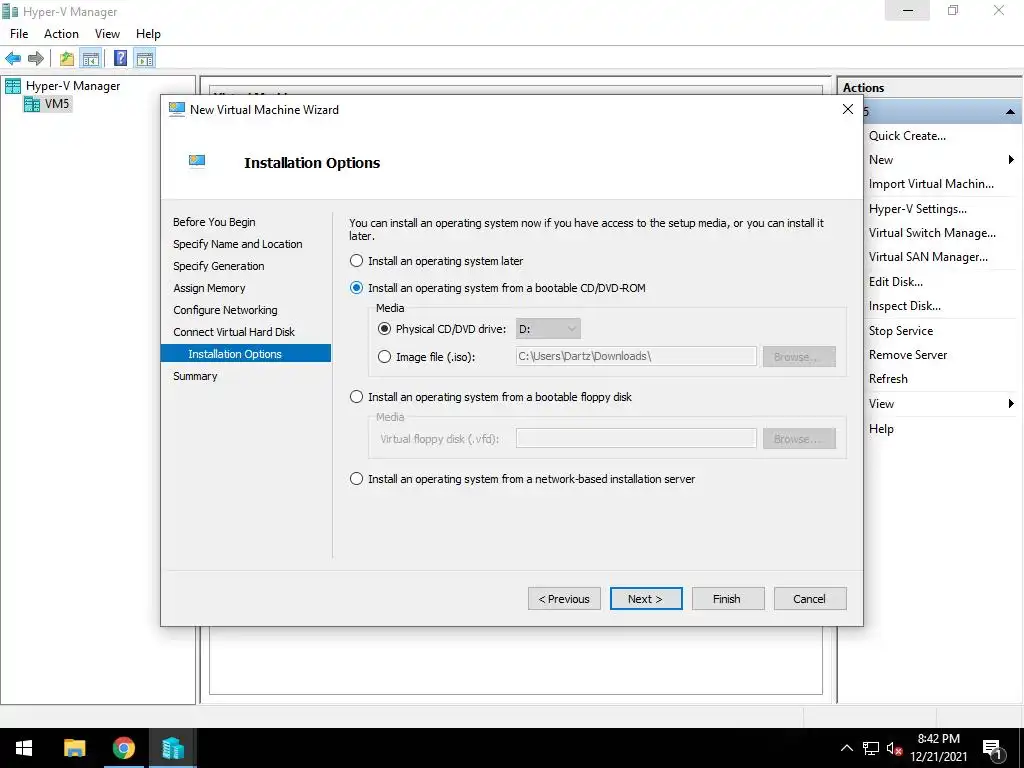Jump to the Summary step
Viewport: 1024px width, 768px height.
[195, 376]
